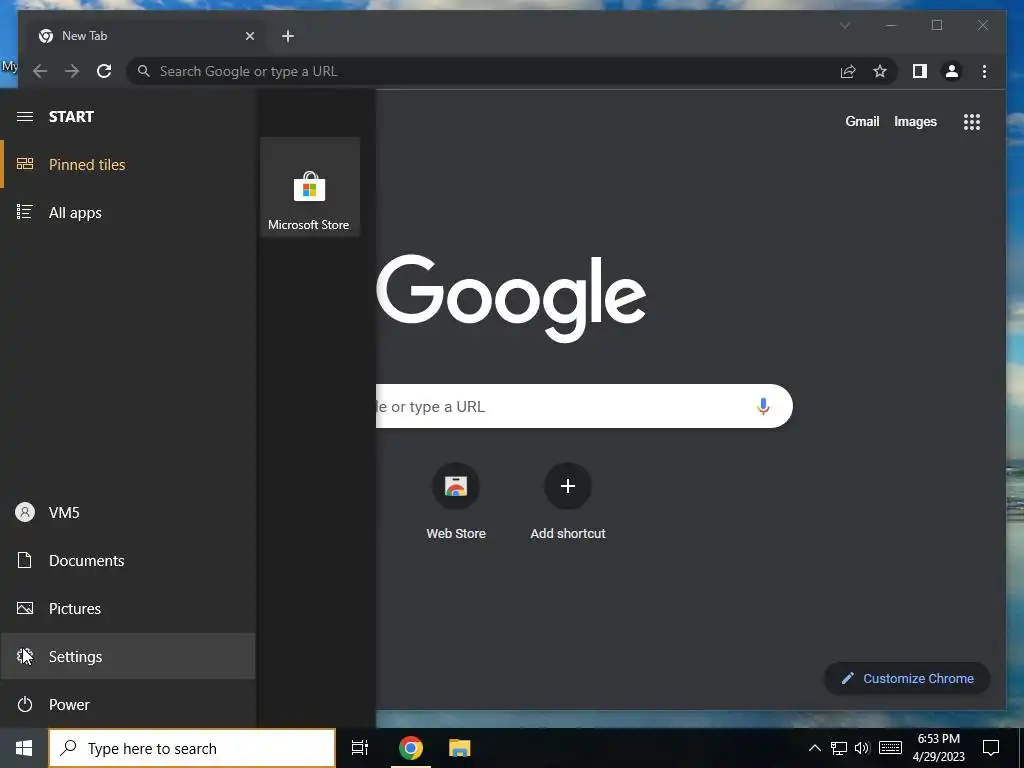Bookmark this tab with star icon
The height and width of the screenshot is (768, 1024).
coord(880,71)
